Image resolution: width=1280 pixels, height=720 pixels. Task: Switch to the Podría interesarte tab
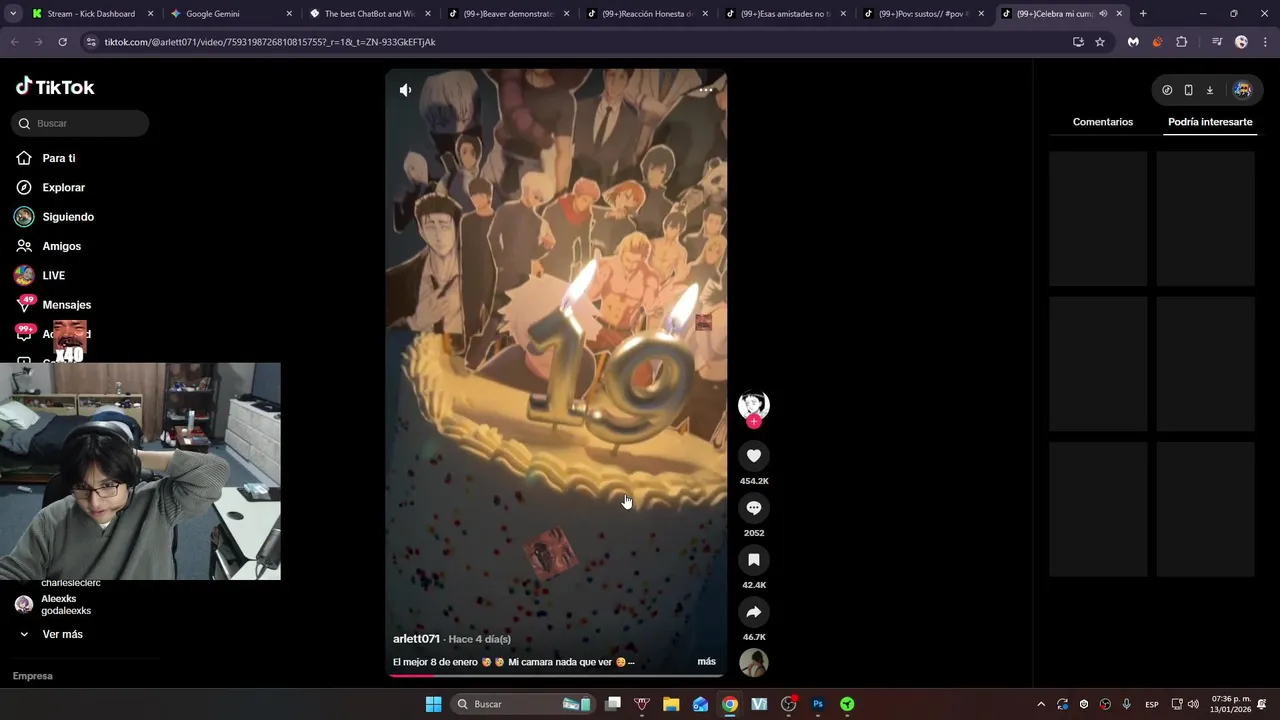(x=1210, y=122)
